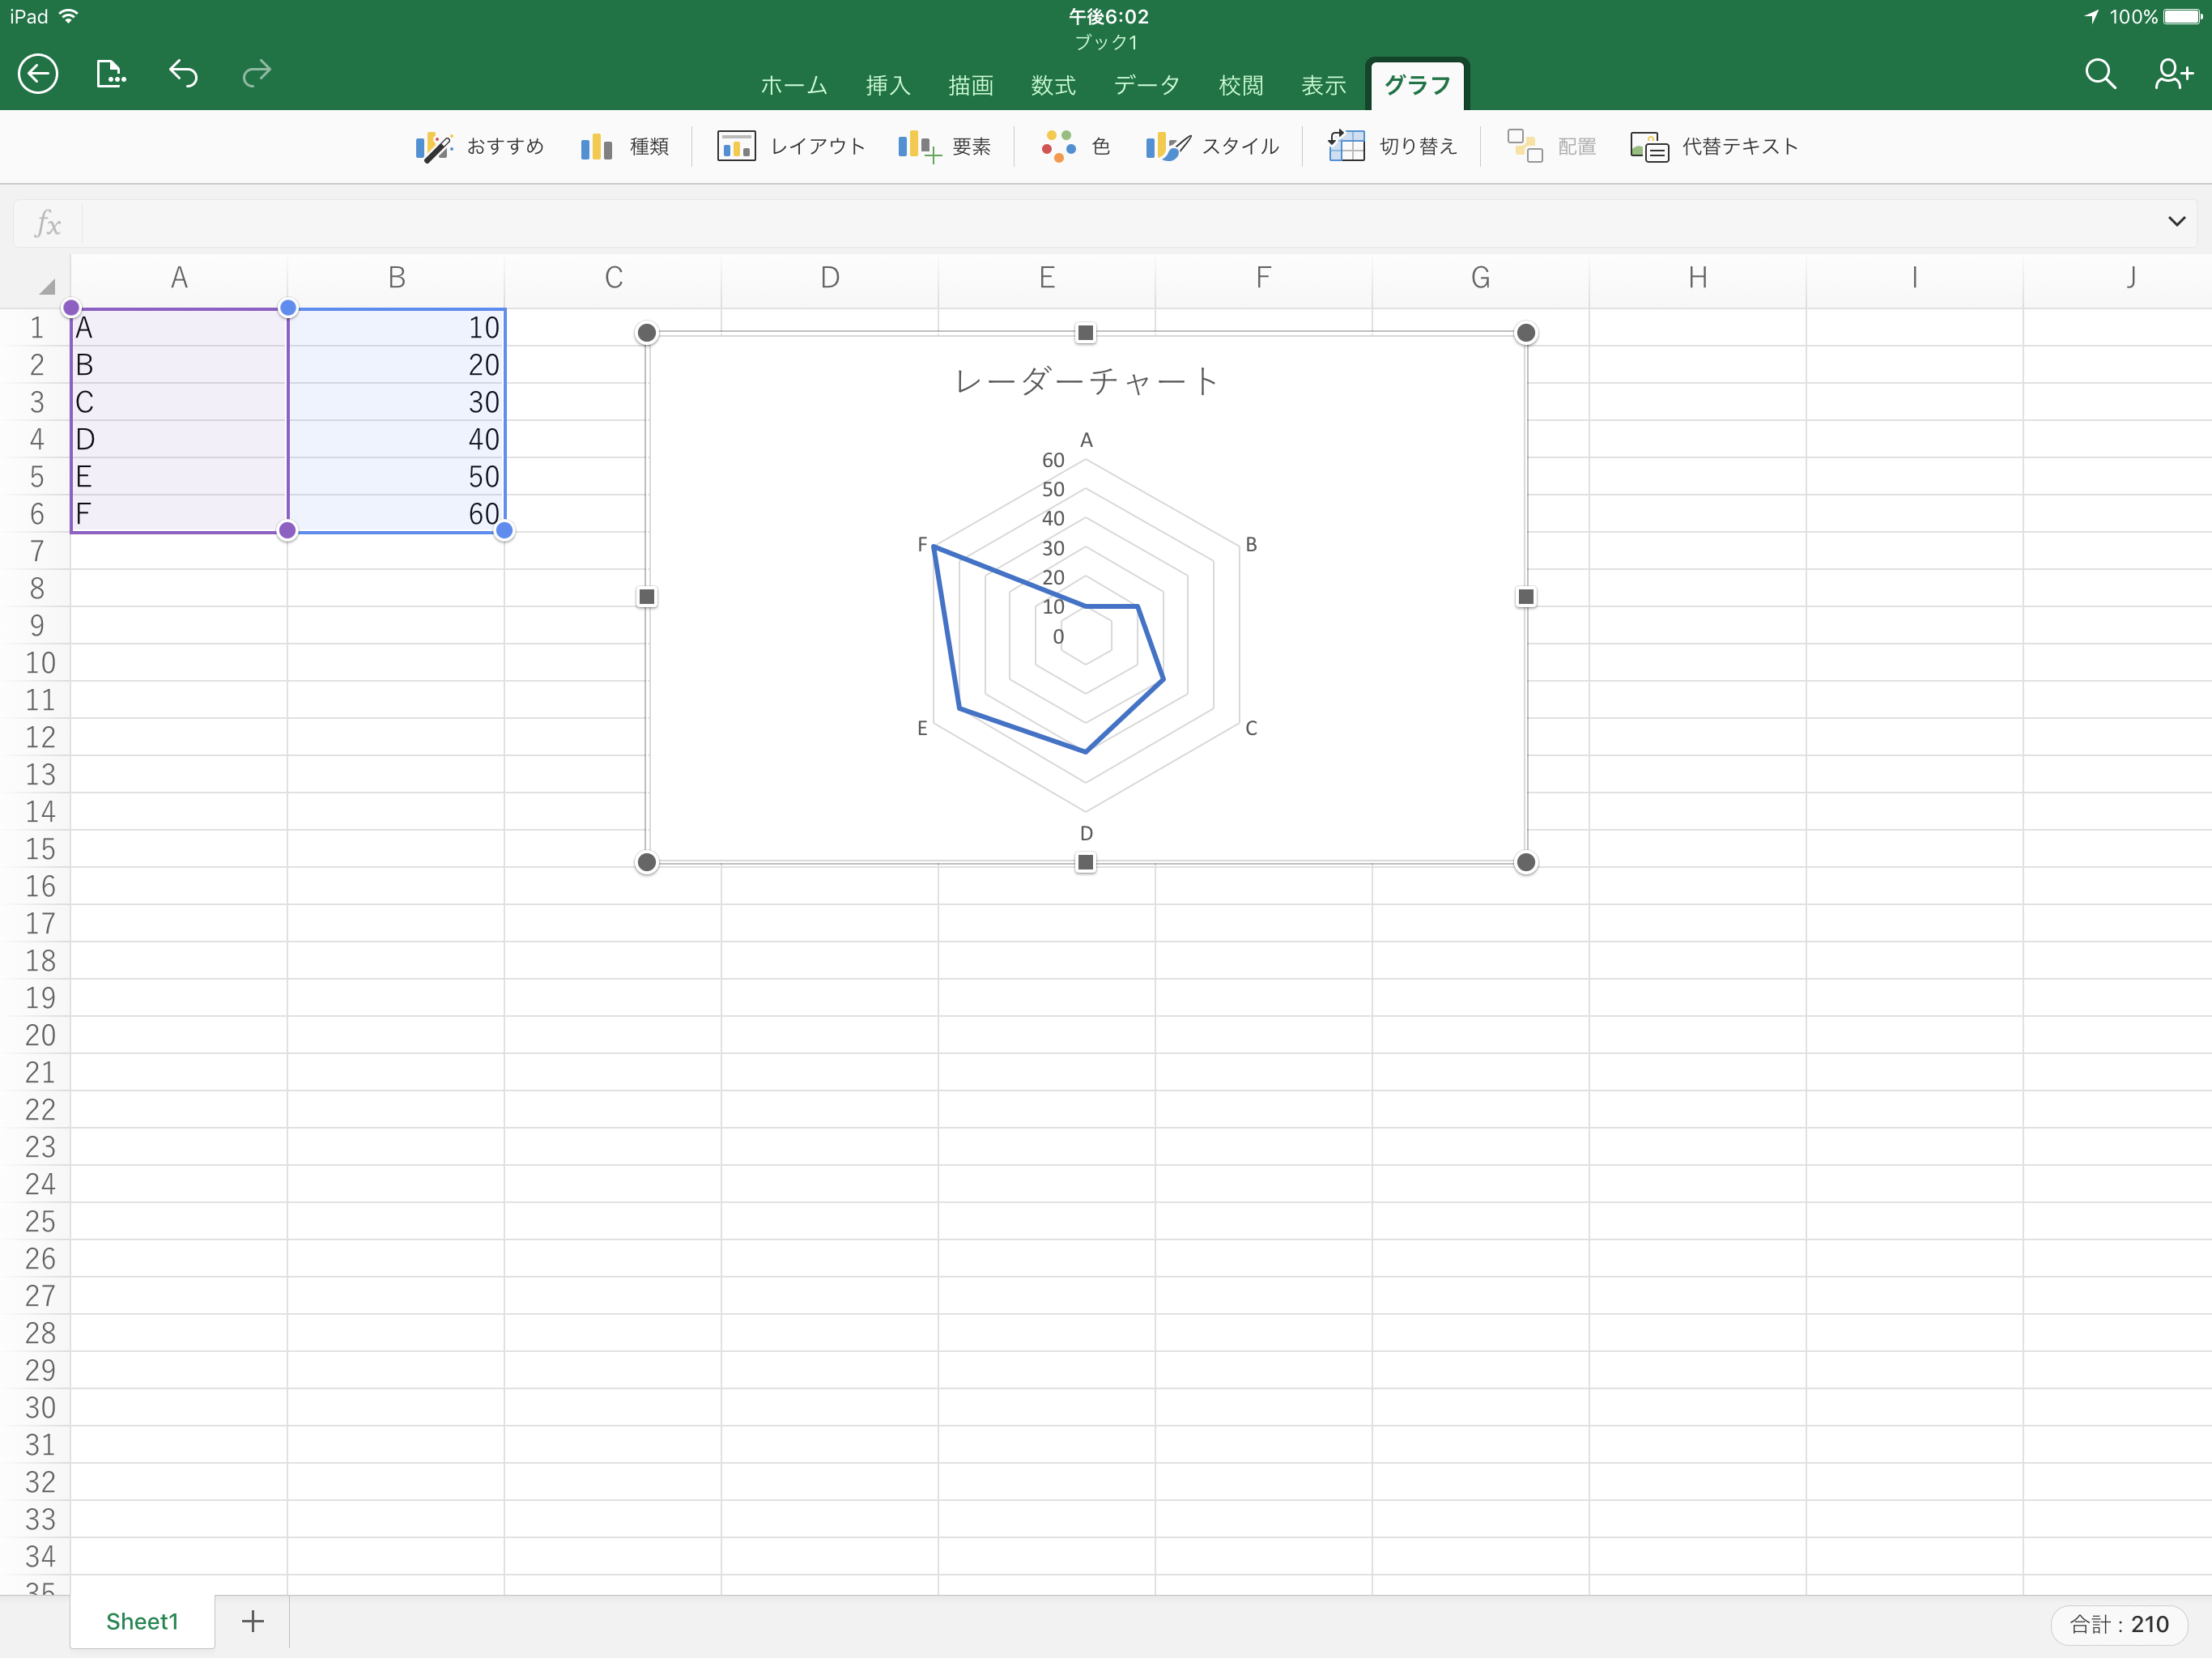Click the undo arrow icon

183,73
